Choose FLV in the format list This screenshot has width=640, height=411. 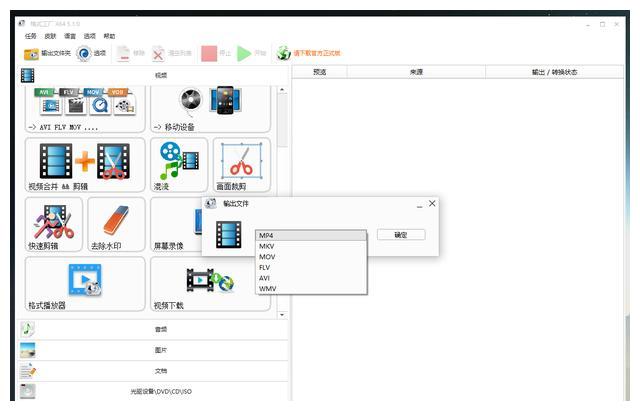coord(311,267)
